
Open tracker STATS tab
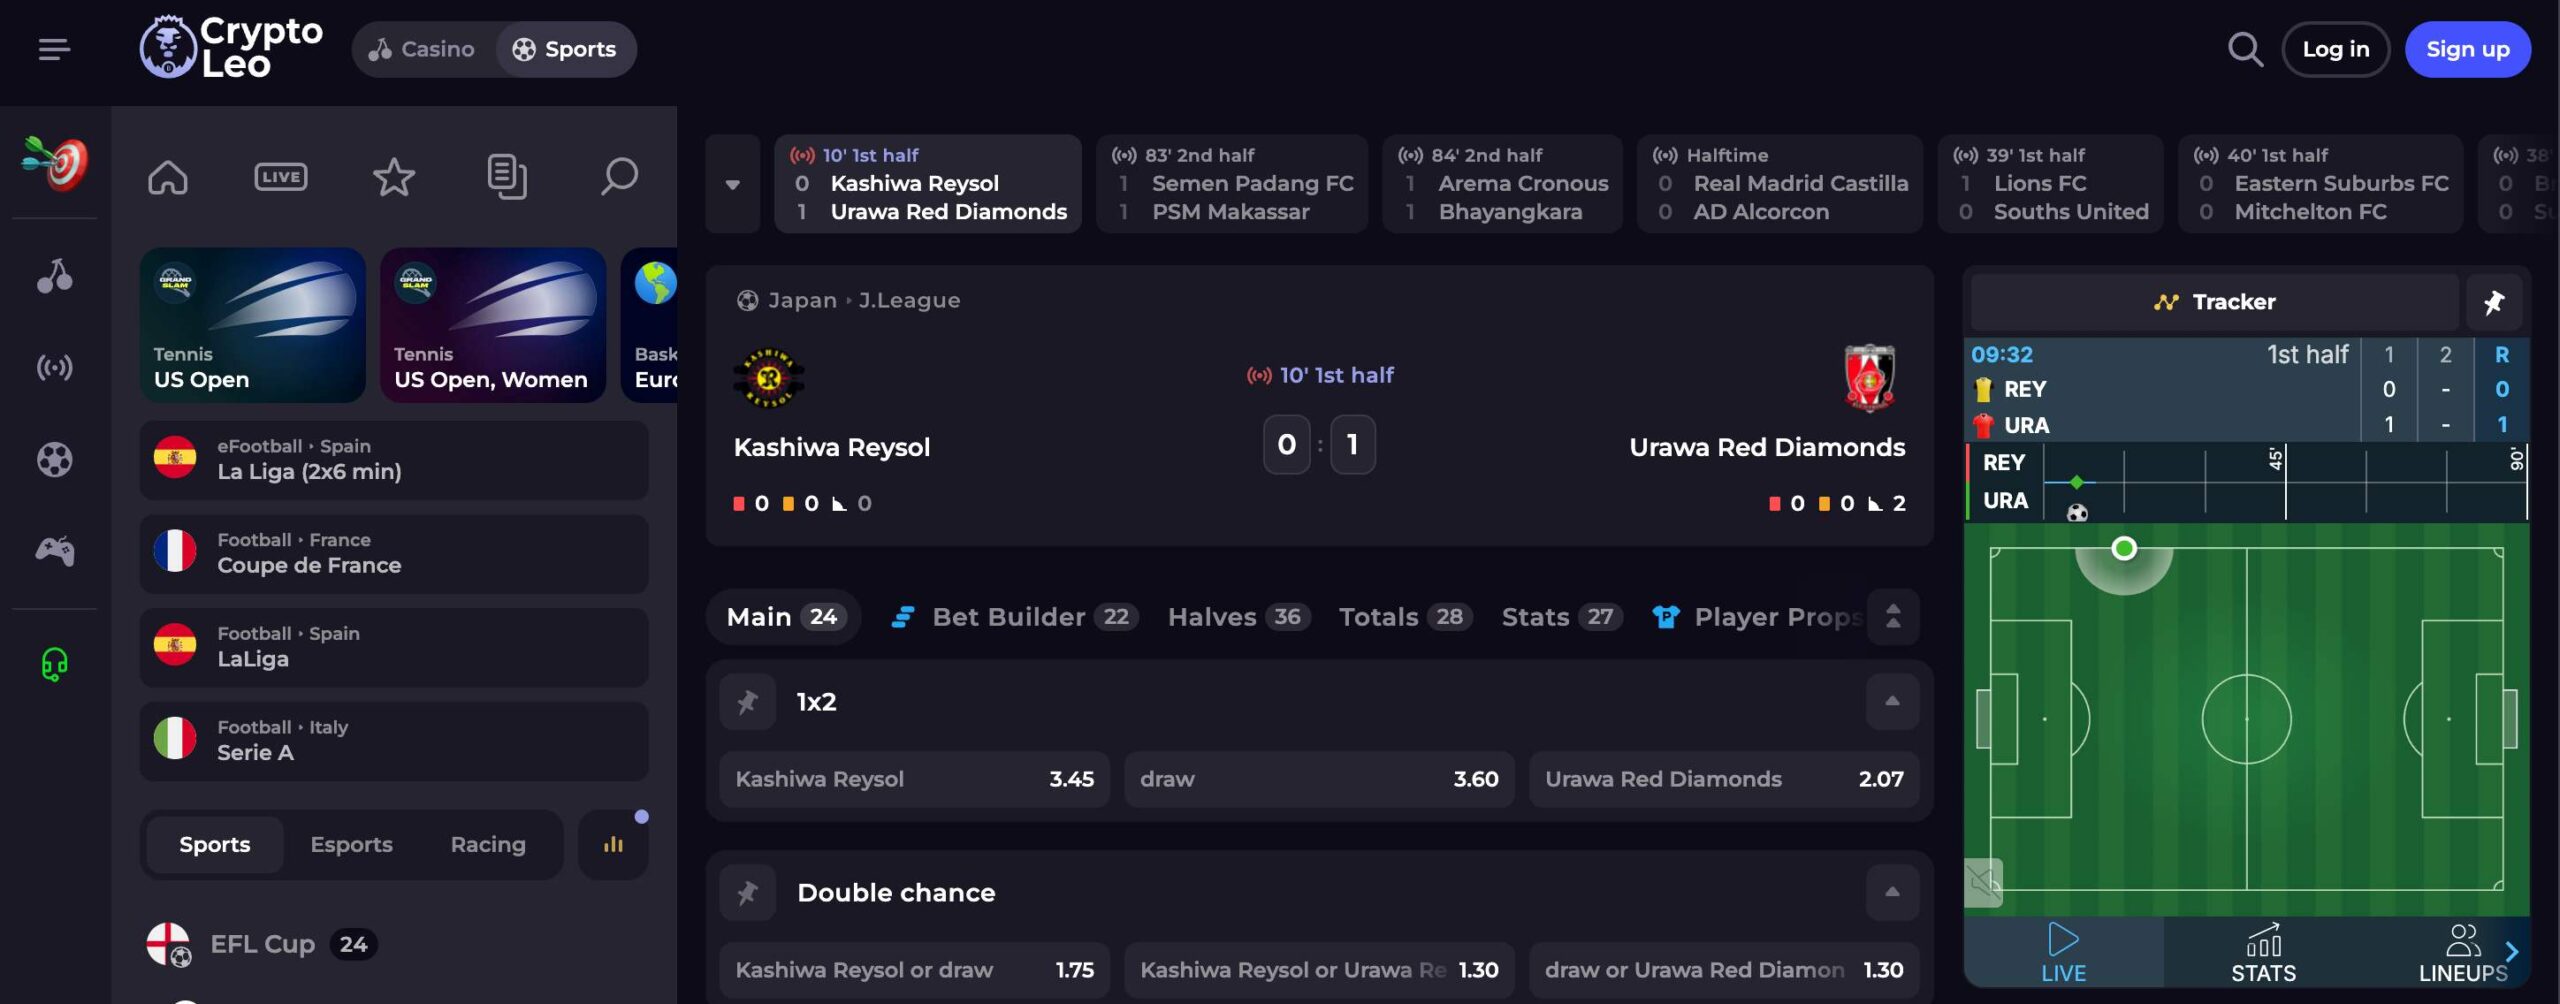click(x=2263, y=953)
